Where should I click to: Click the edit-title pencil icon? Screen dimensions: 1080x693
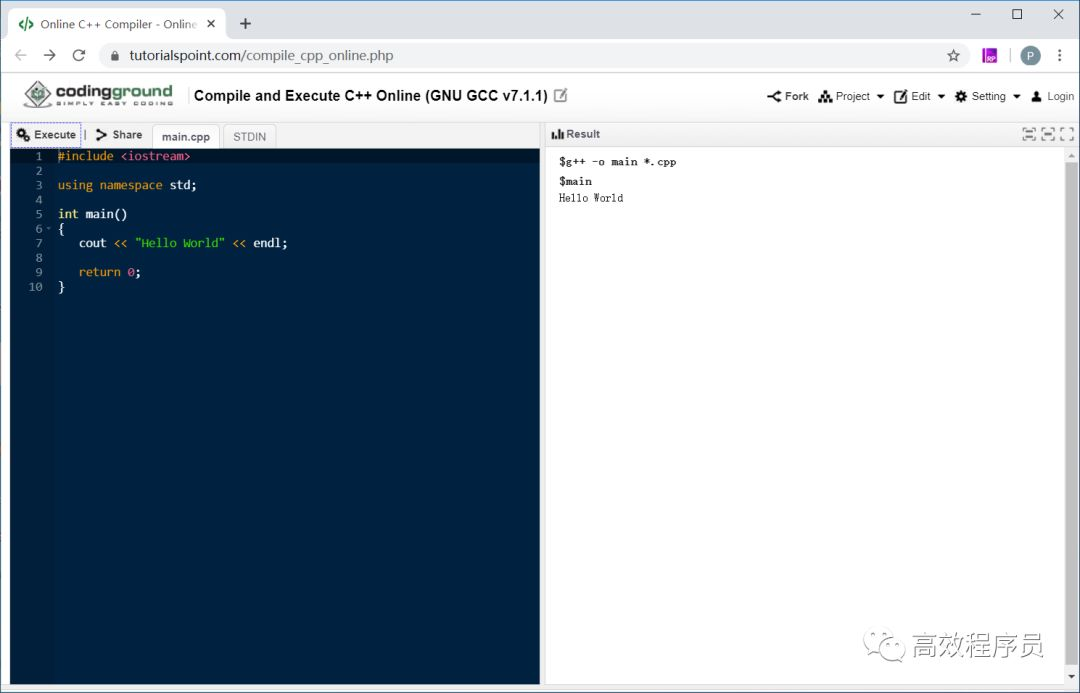tap(561, 95)
